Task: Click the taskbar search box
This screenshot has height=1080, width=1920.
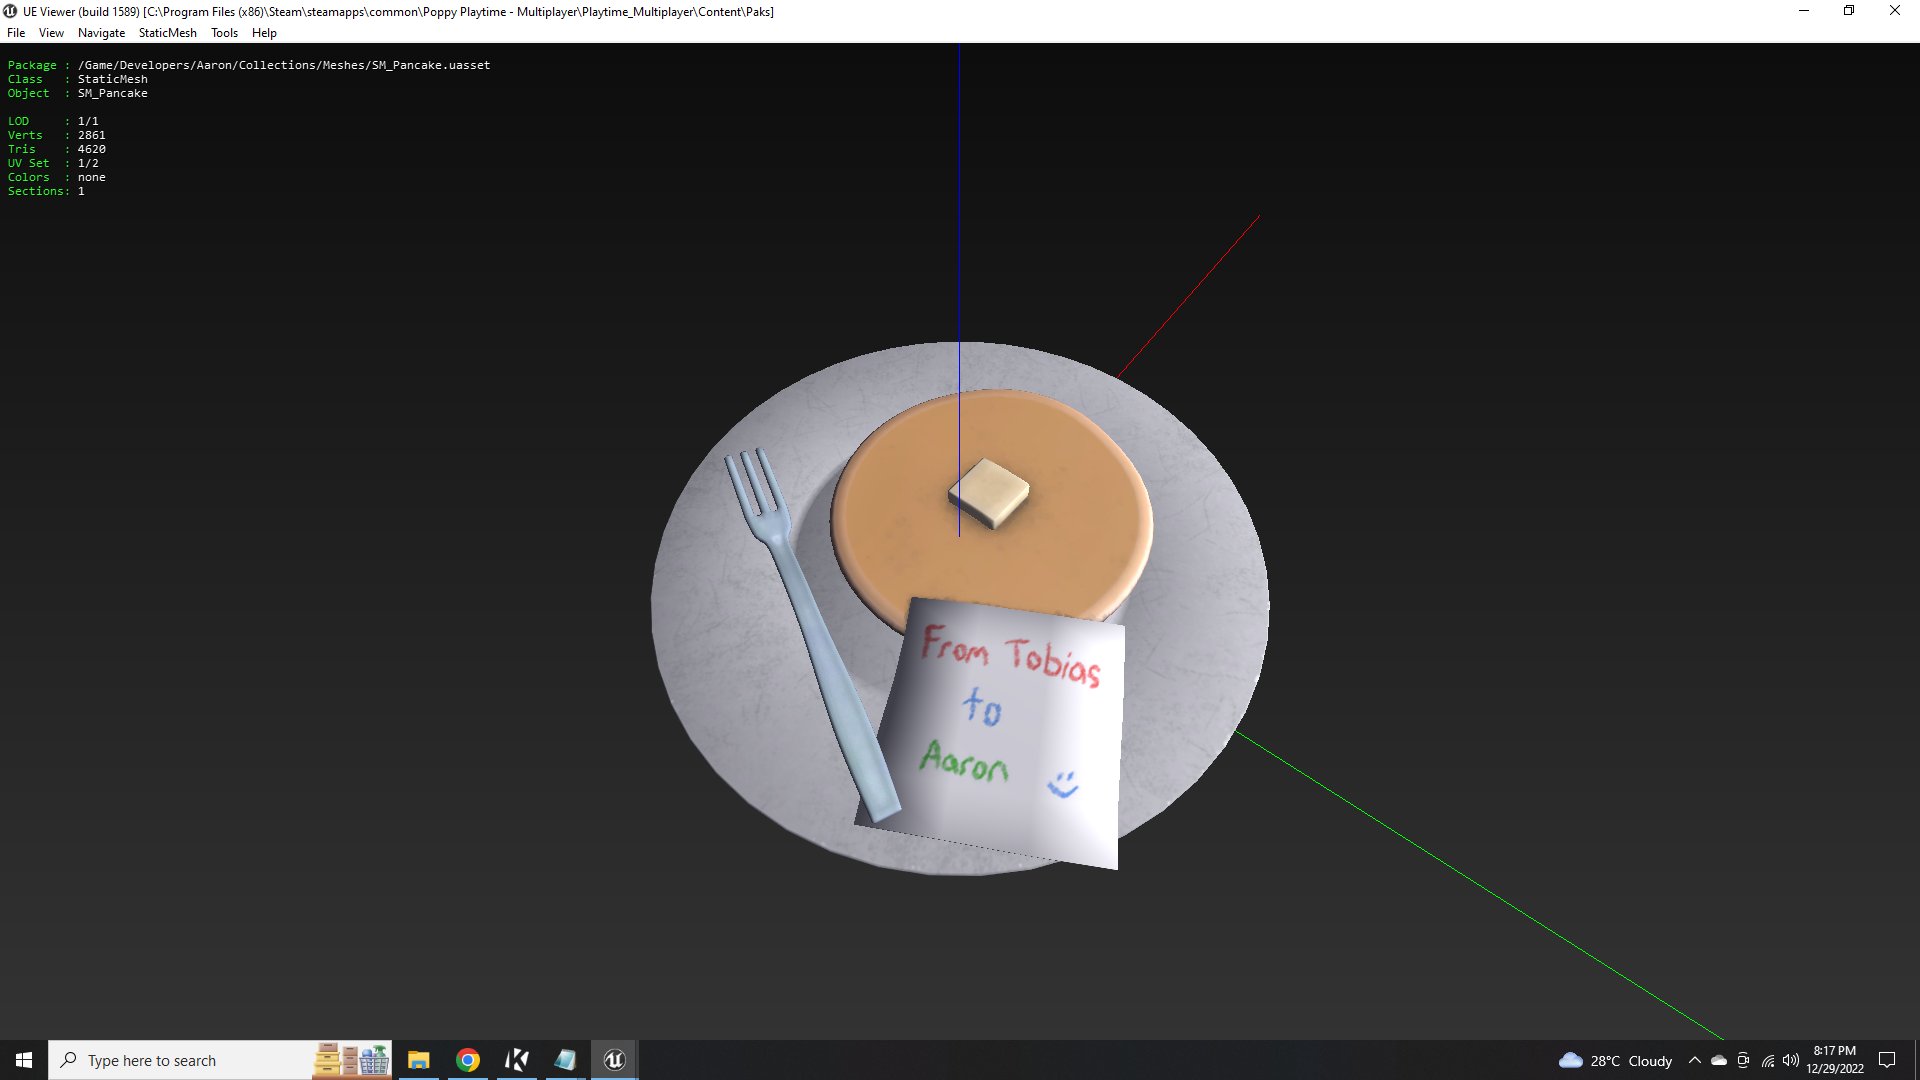Action: [220, 1060]
